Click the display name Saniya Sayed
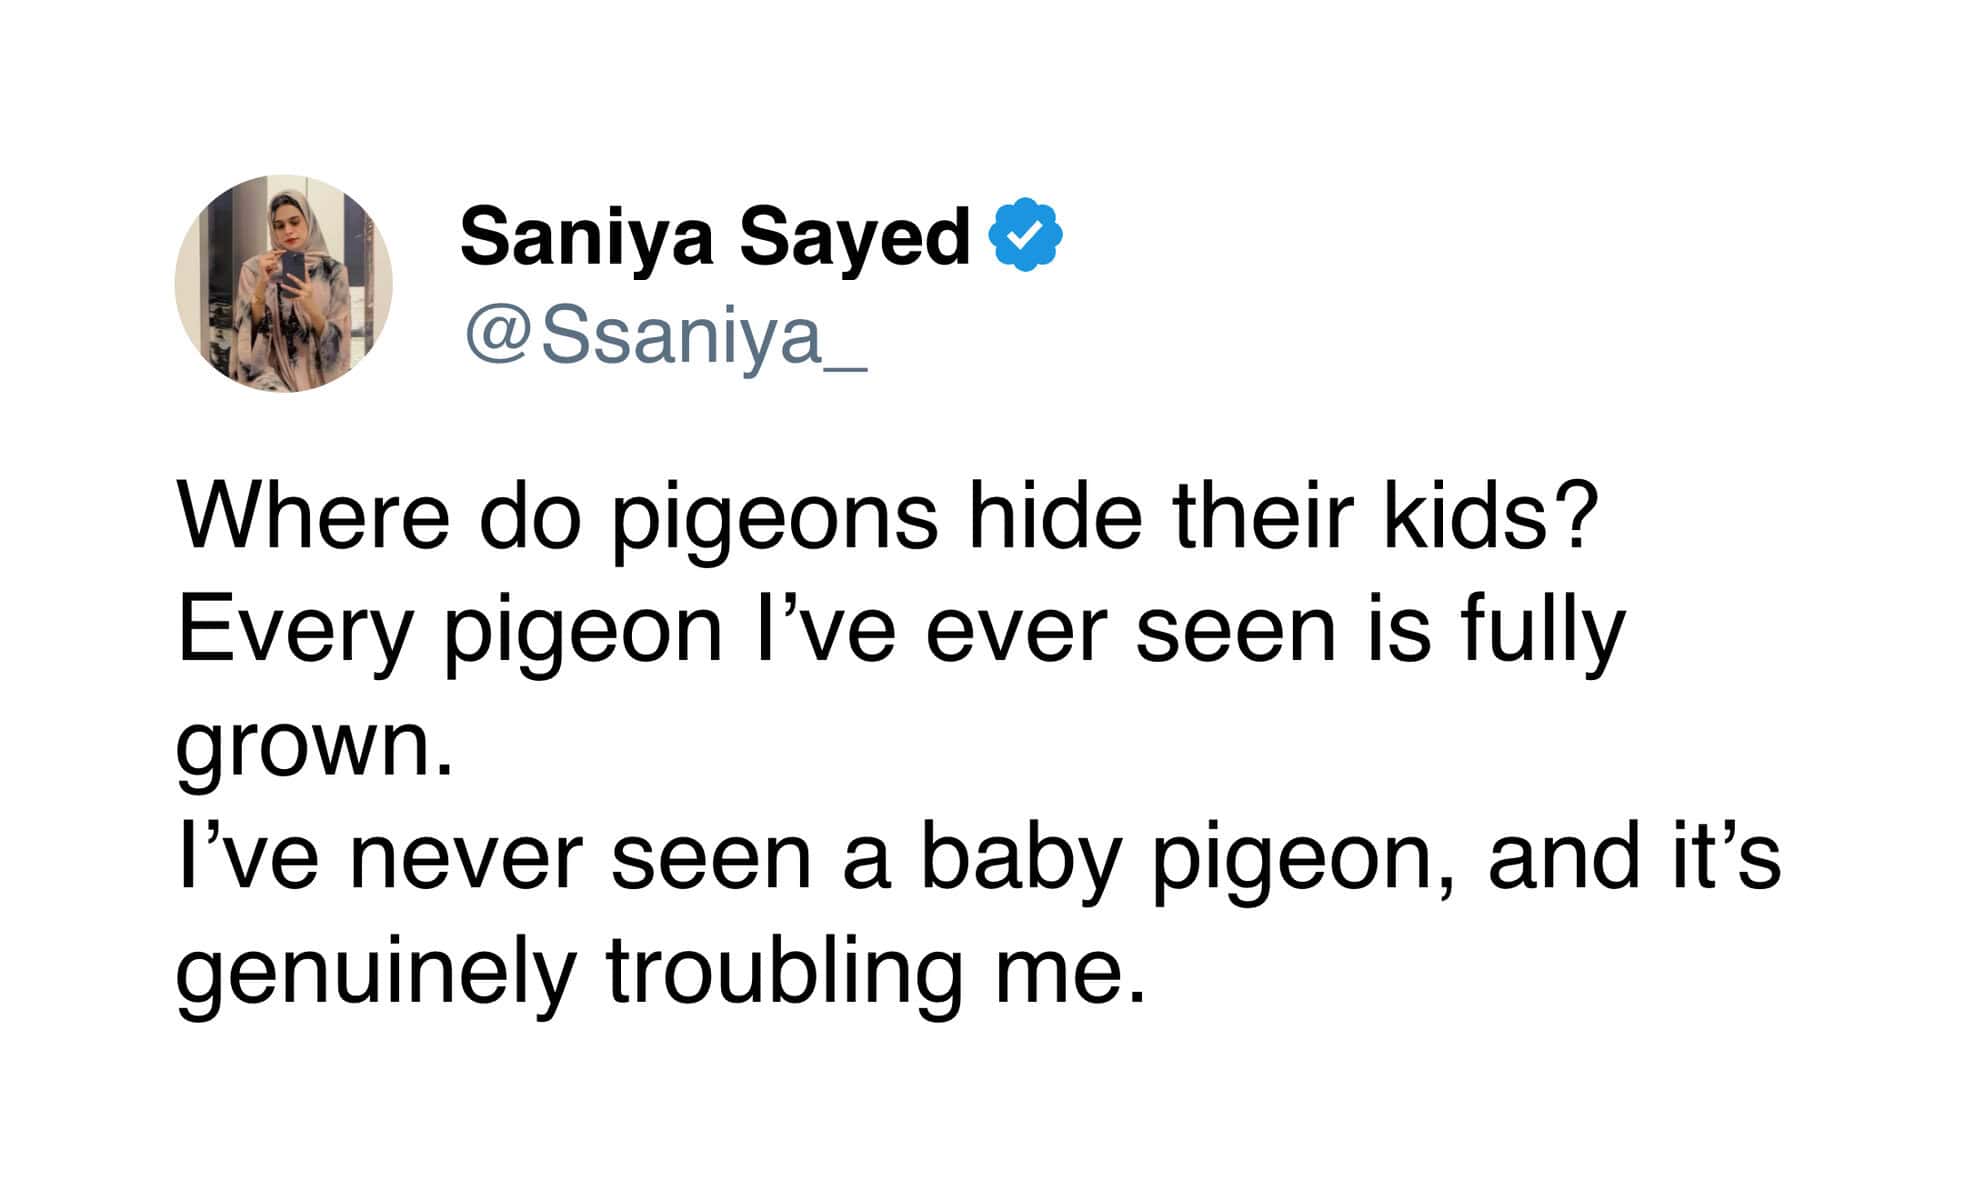 (714, 237)
